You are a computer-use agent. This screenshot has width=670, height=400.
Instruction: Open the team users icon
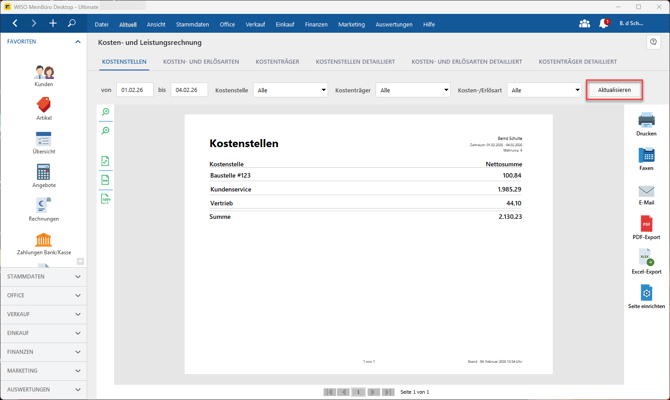pos(584,24)
